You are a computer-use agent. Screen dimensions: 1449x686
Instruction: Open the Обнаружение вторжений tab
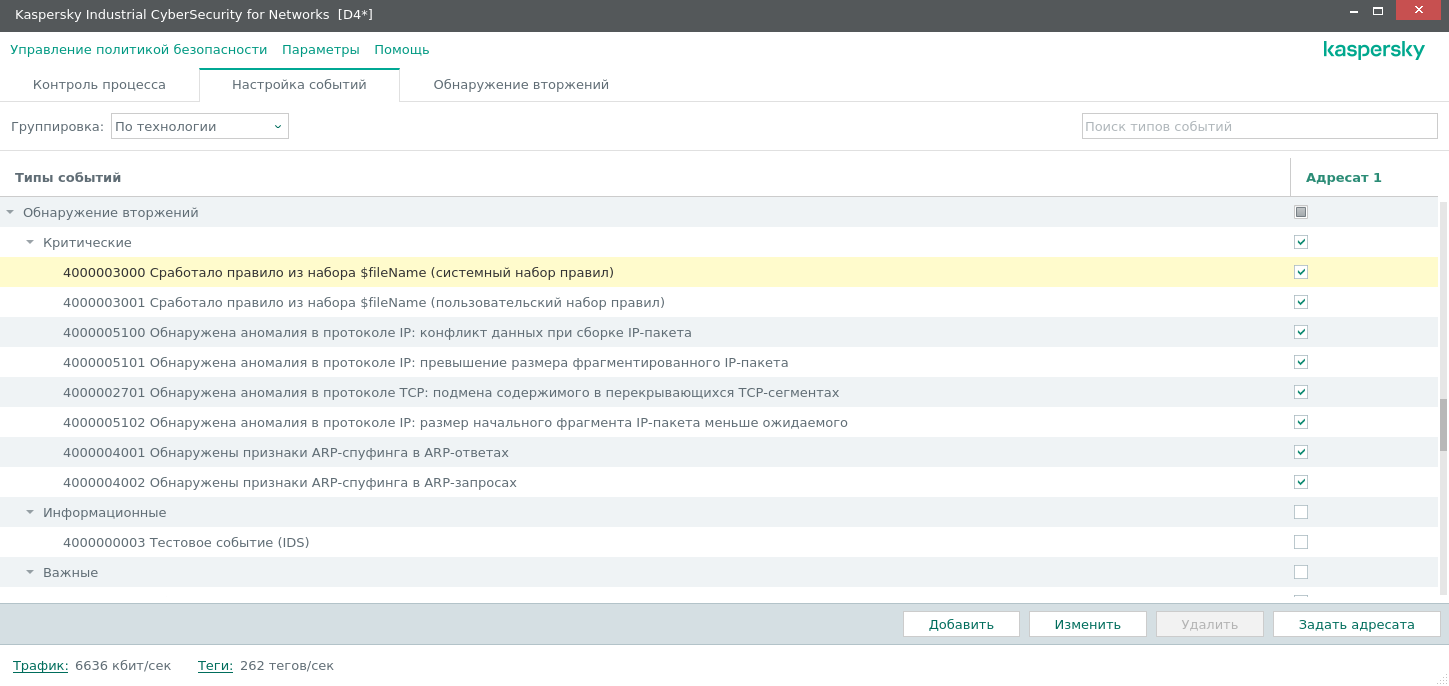click(521, 85)
